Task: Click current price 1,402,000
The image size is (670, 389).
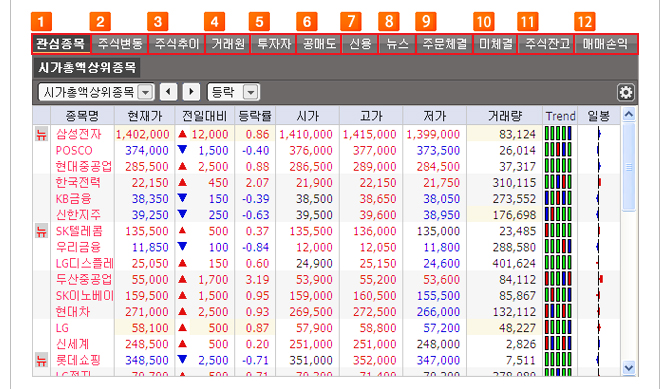Action: tap(143, 134)
